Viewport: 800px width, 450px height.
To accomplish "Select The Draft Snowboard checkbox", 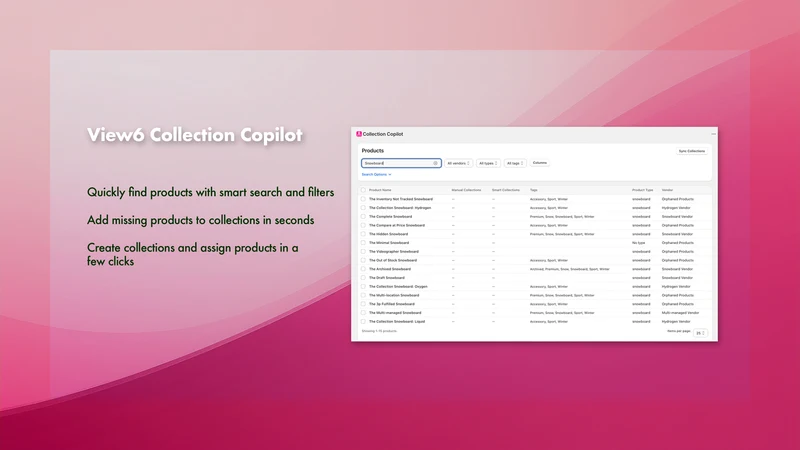I will [363, 278].
